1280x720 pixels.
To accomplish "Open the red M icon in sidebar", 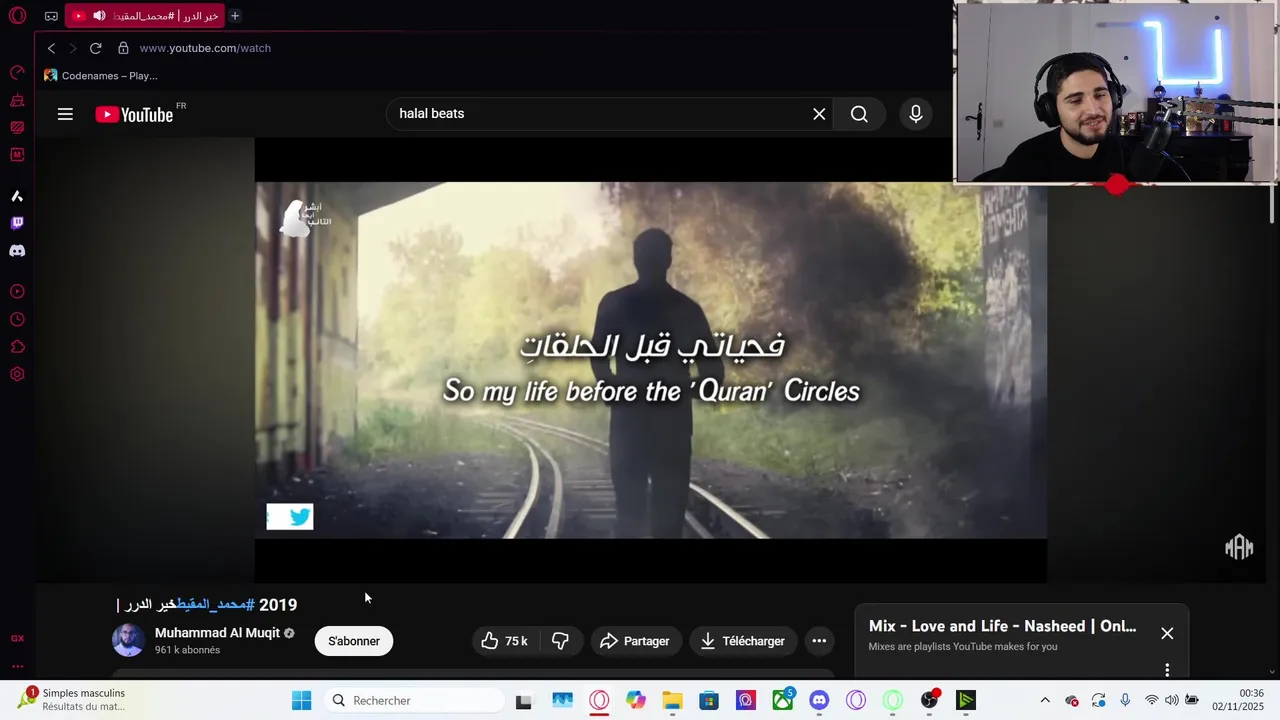I will click(x=17, y=155).
